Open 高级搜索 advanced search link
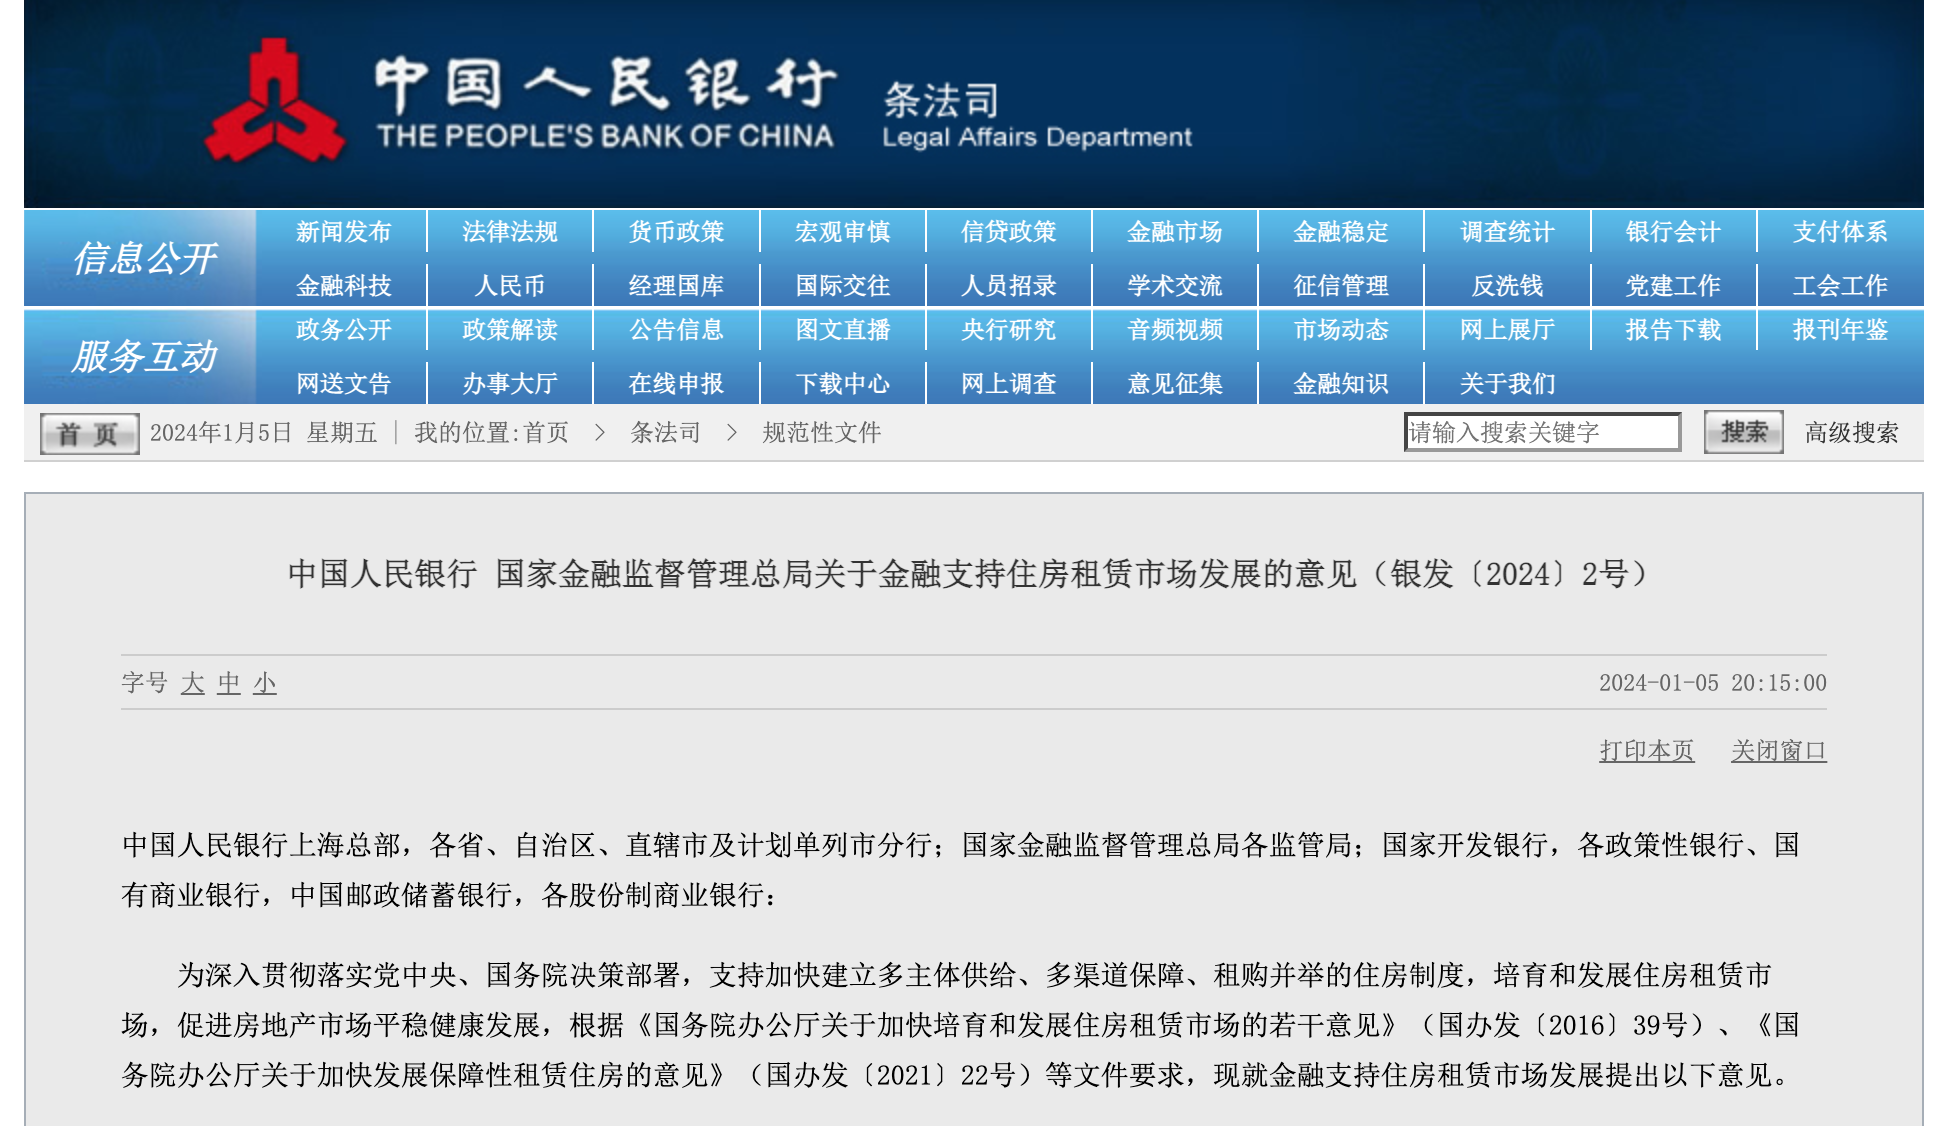 point(1851,433)
